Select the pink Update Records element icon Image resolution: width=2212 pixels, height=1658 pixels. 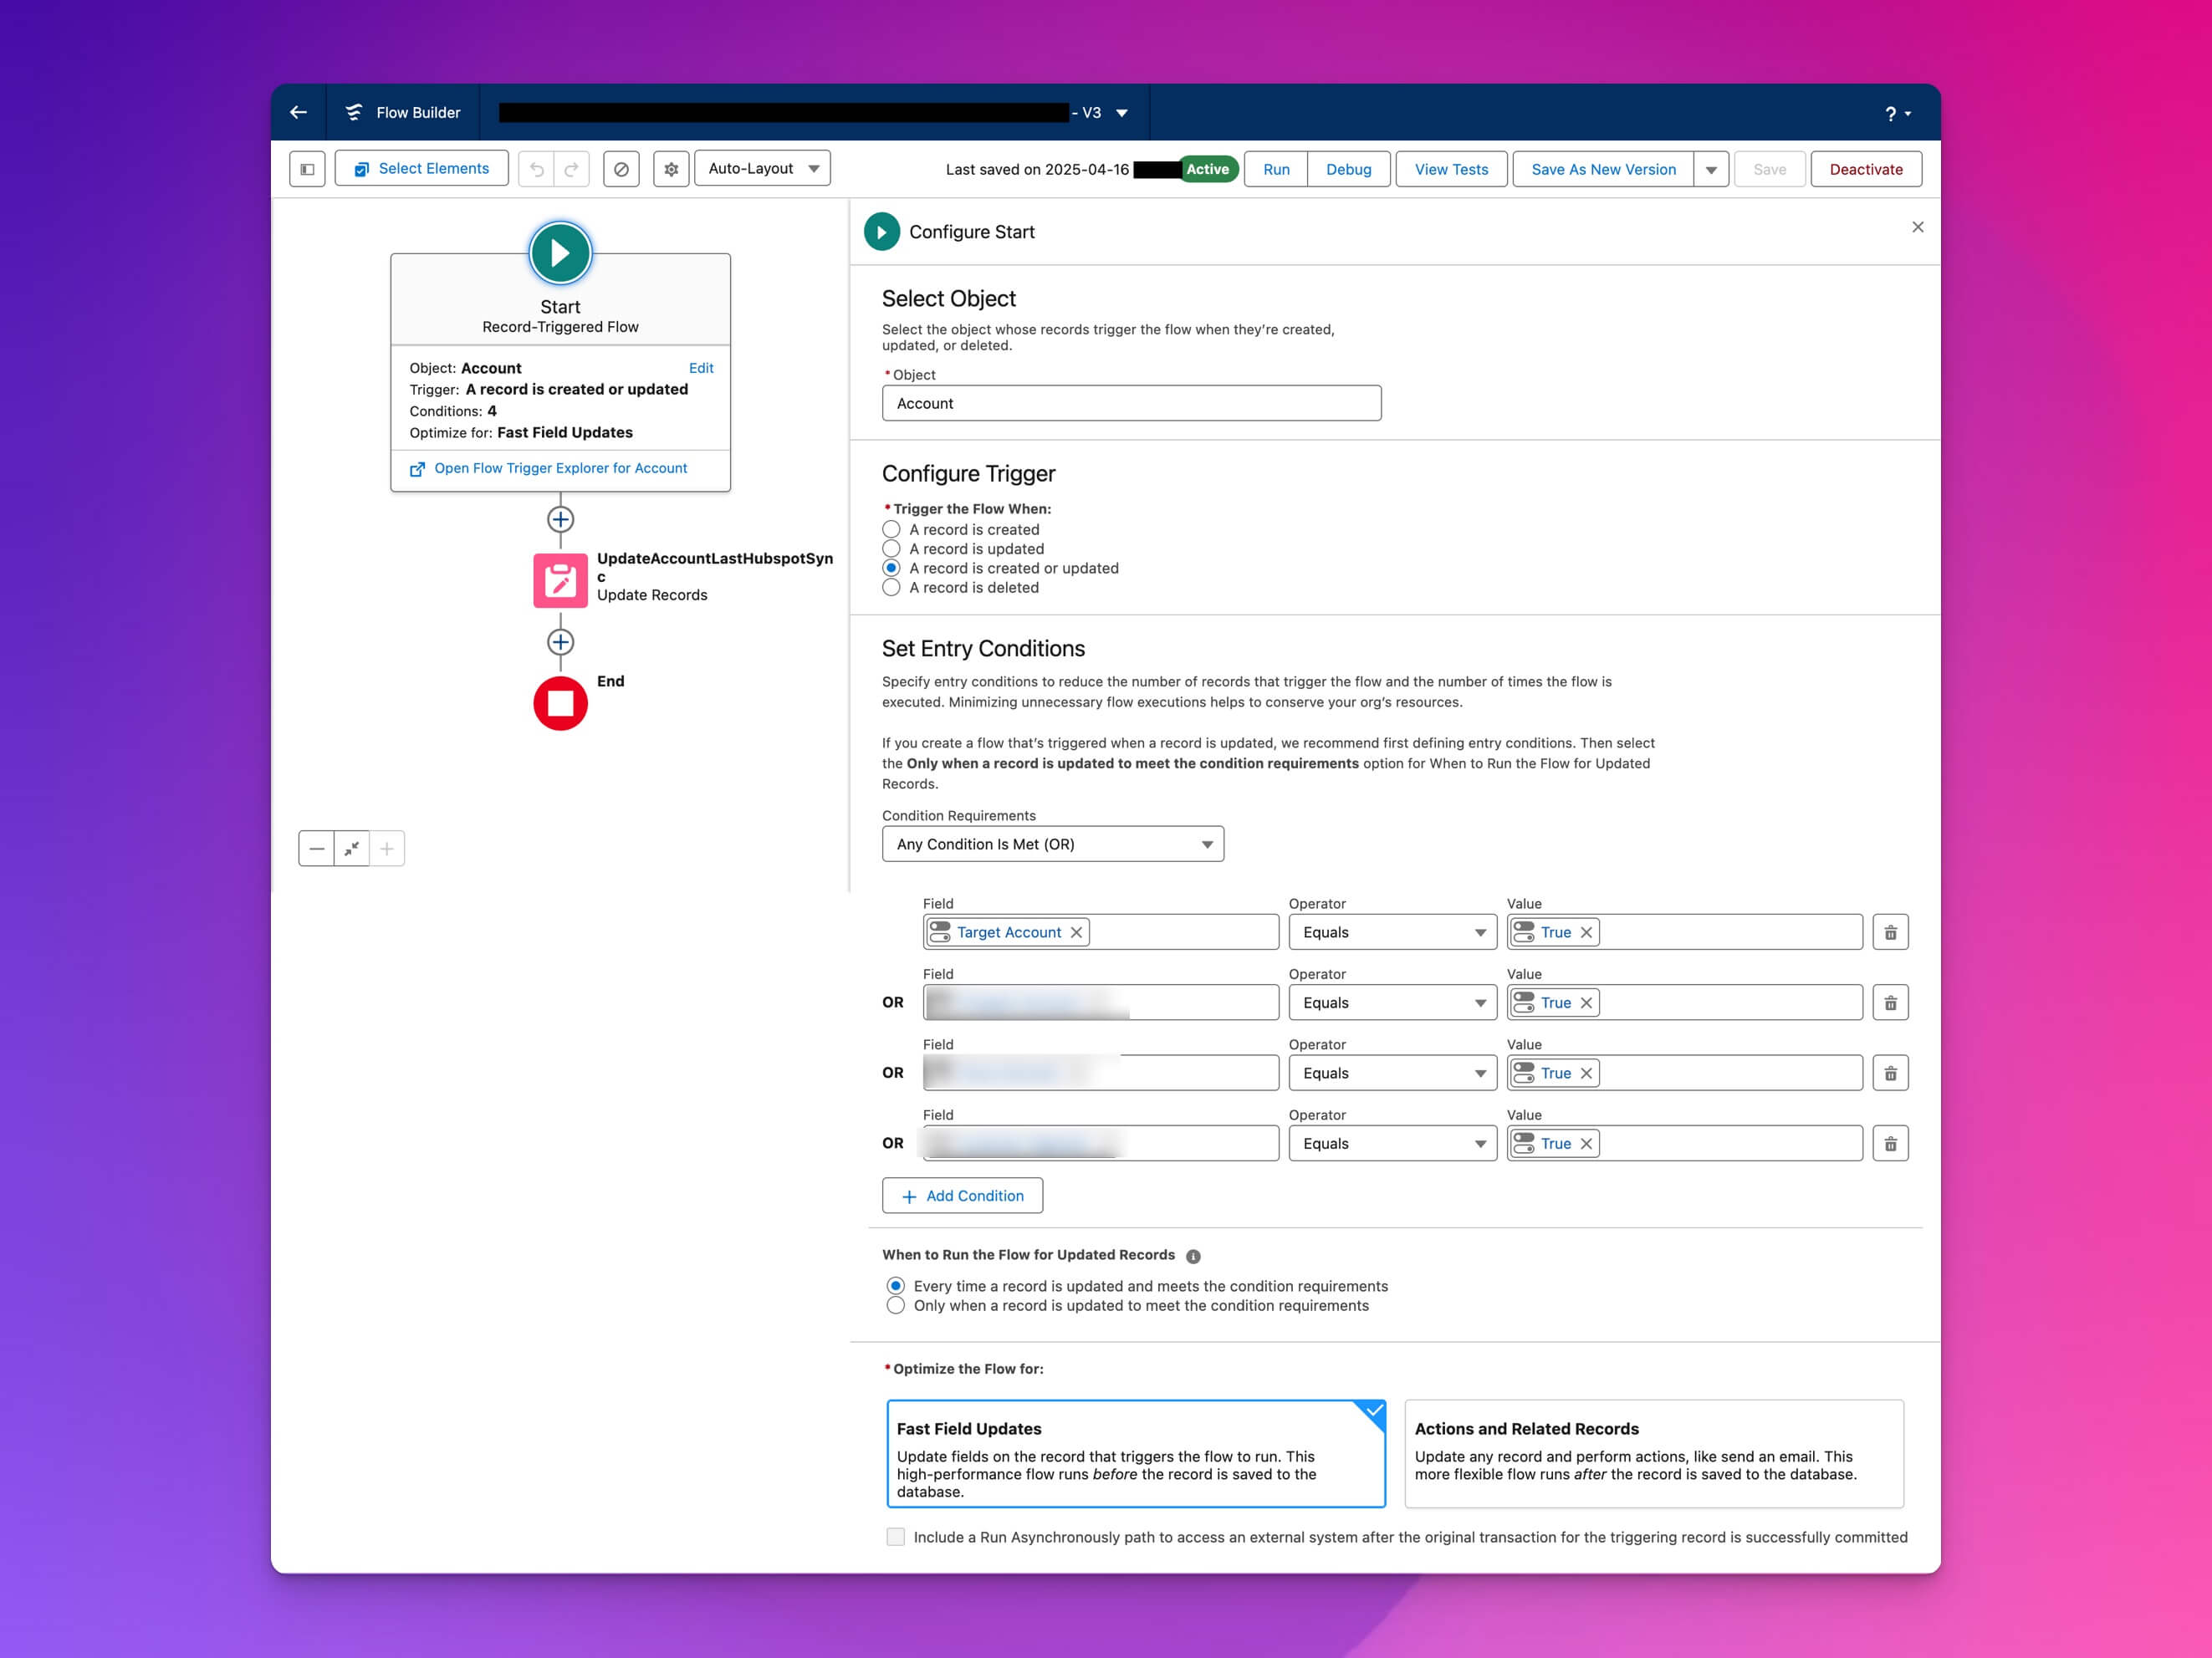tap(560, 580)
